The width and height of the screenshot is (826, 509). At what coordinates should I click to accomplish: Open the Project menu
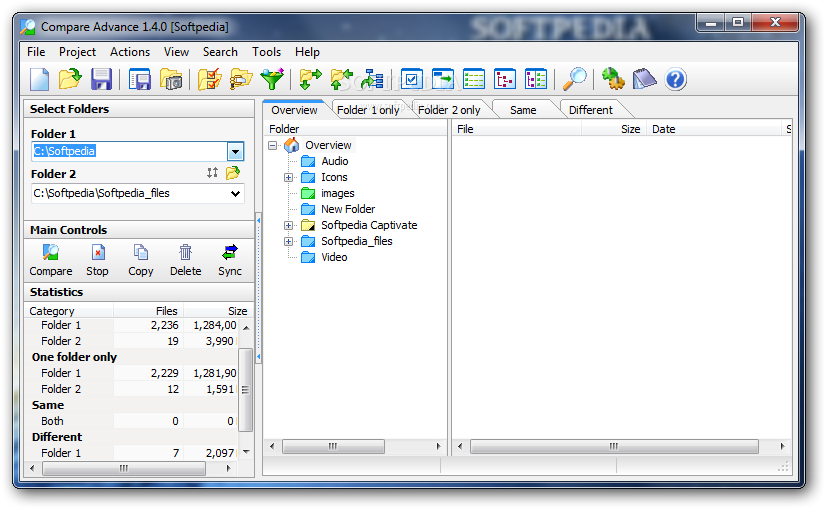click(77, 52)
